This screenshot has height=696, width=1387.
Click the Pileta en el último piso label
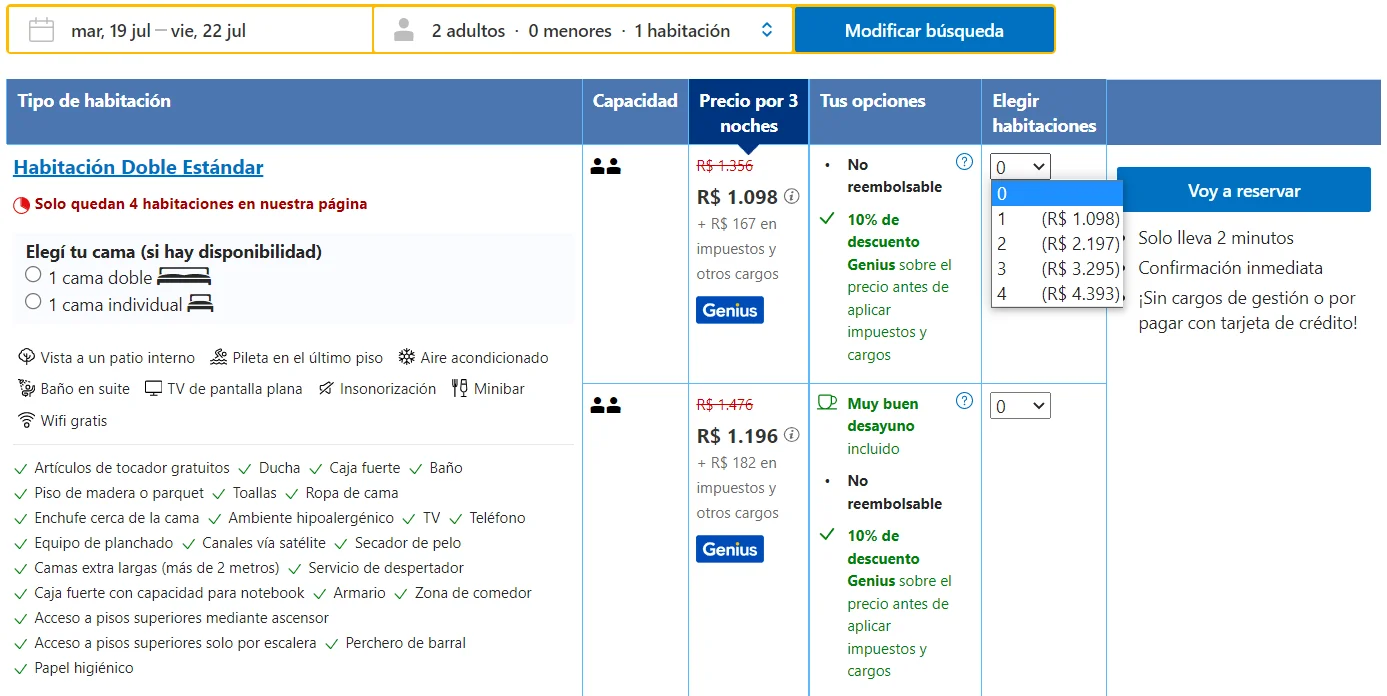(x=308, y=358)
